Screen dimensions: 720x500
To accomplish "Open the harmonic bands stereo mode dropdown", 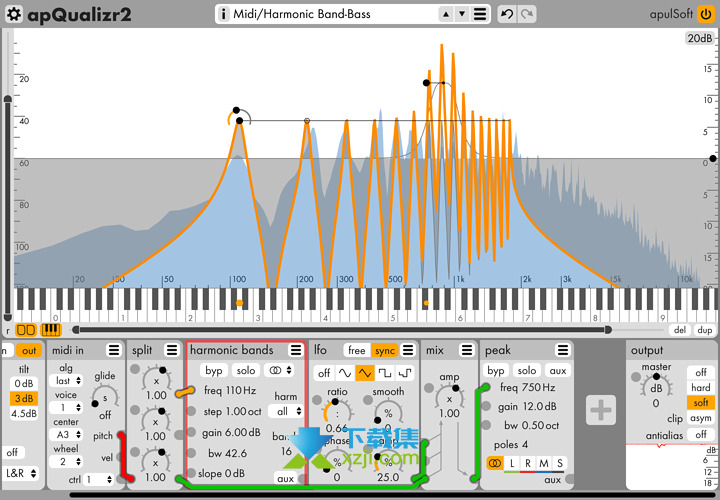I will point(280,370).
